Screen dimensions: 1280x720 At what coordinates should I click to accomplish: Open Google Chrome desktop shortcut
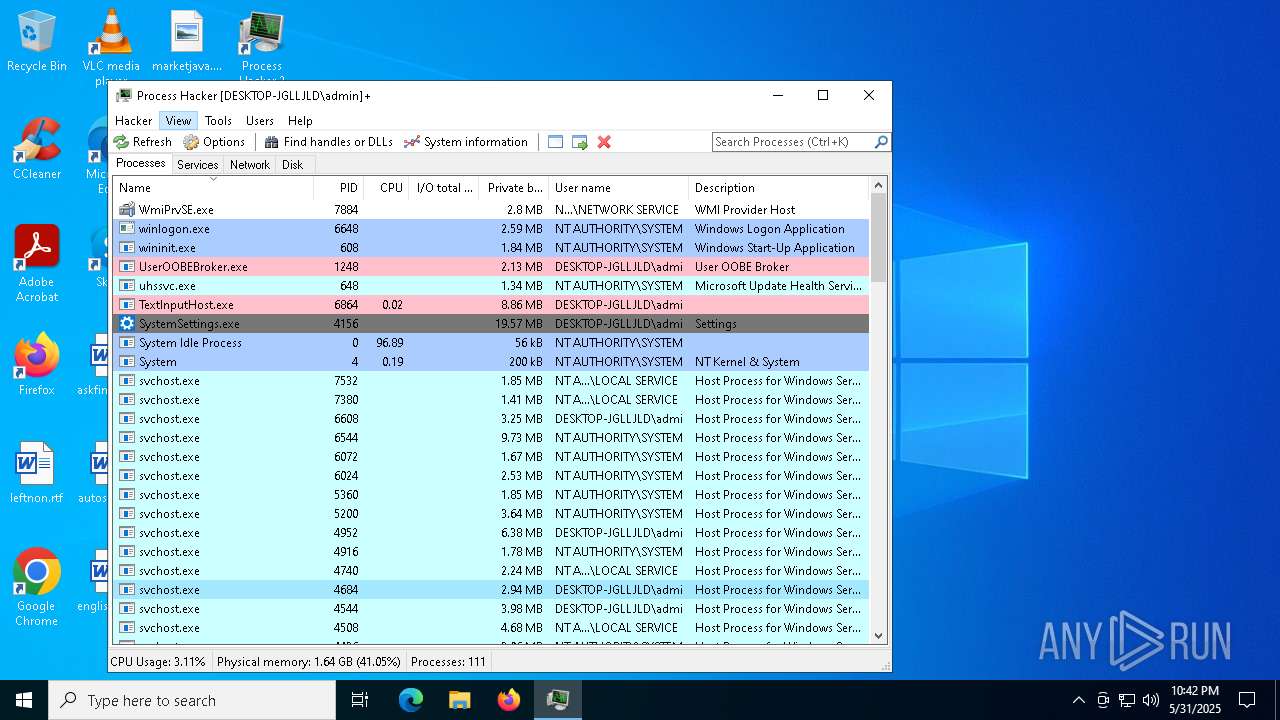(x=37, y=588)
